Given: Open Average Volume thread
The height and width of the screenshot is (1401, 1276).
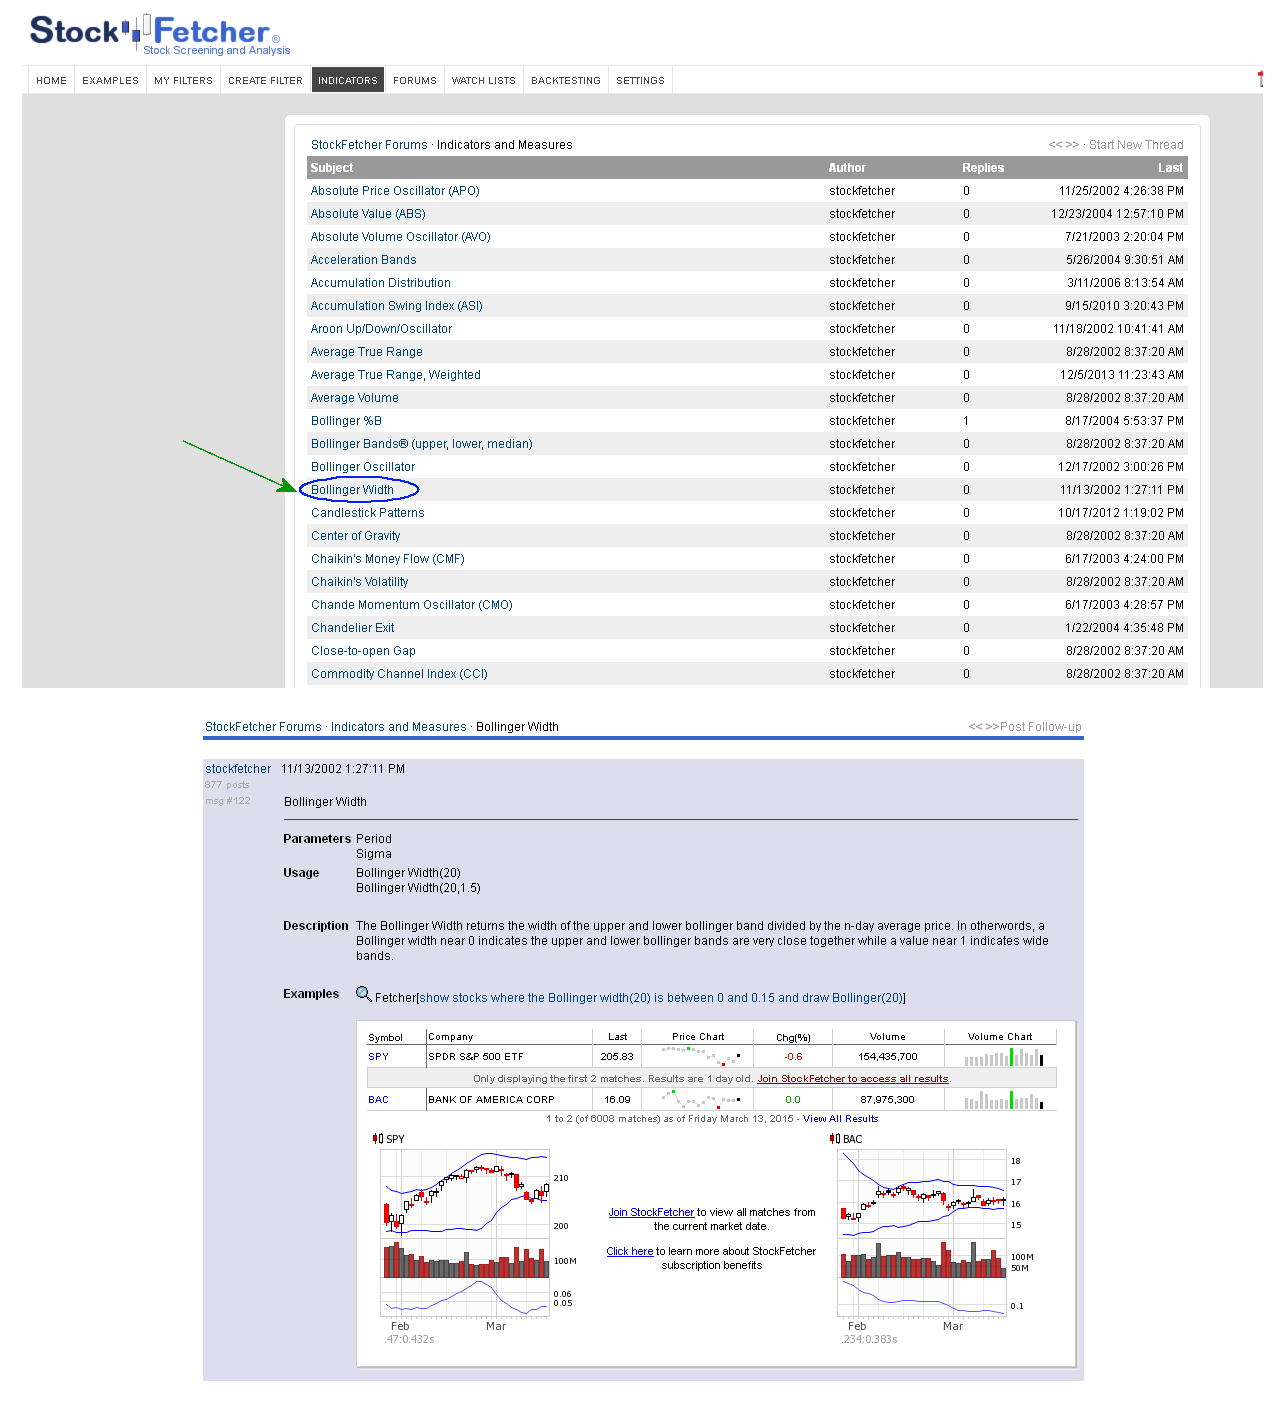Looking at the screenshot, I should [x=354, y=398].
